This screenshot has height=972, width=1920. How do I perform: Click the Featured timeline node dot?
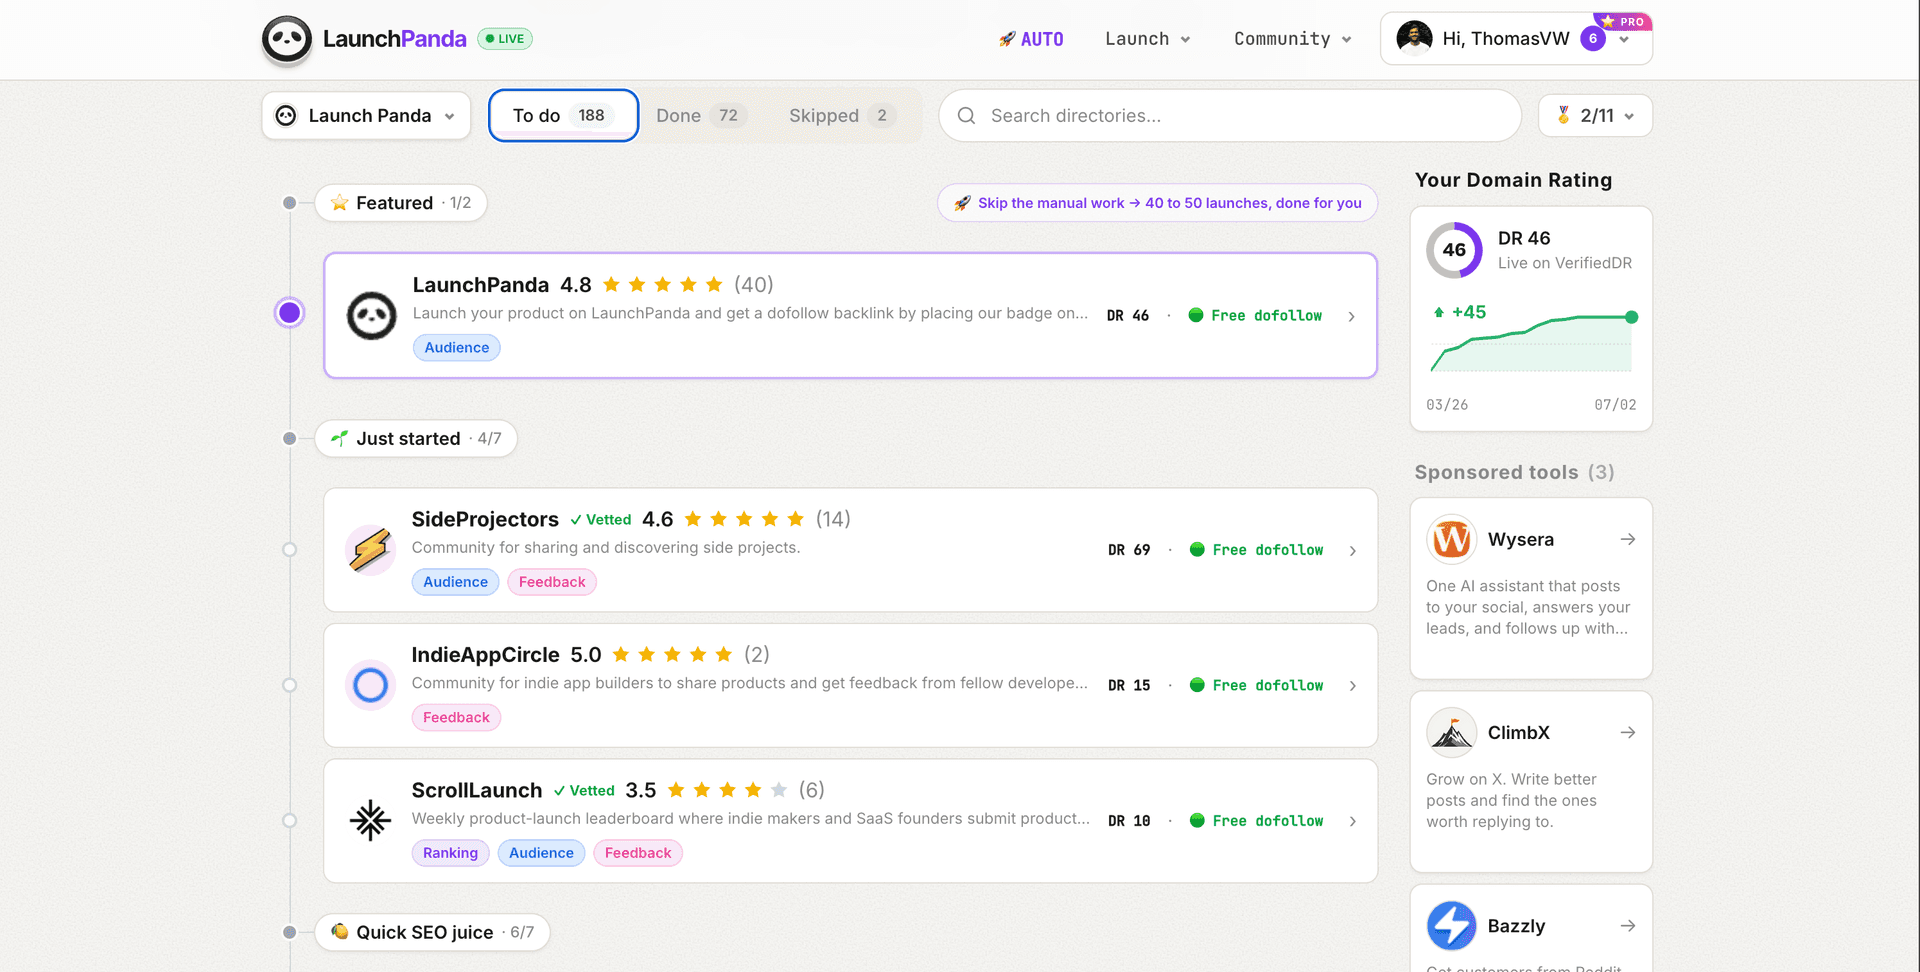click(x=289, y=203)
